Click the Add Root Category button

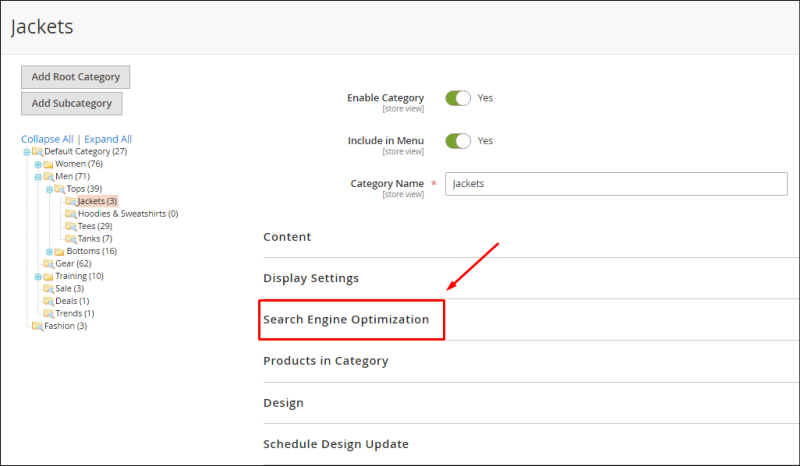click(x=76, y=77)
